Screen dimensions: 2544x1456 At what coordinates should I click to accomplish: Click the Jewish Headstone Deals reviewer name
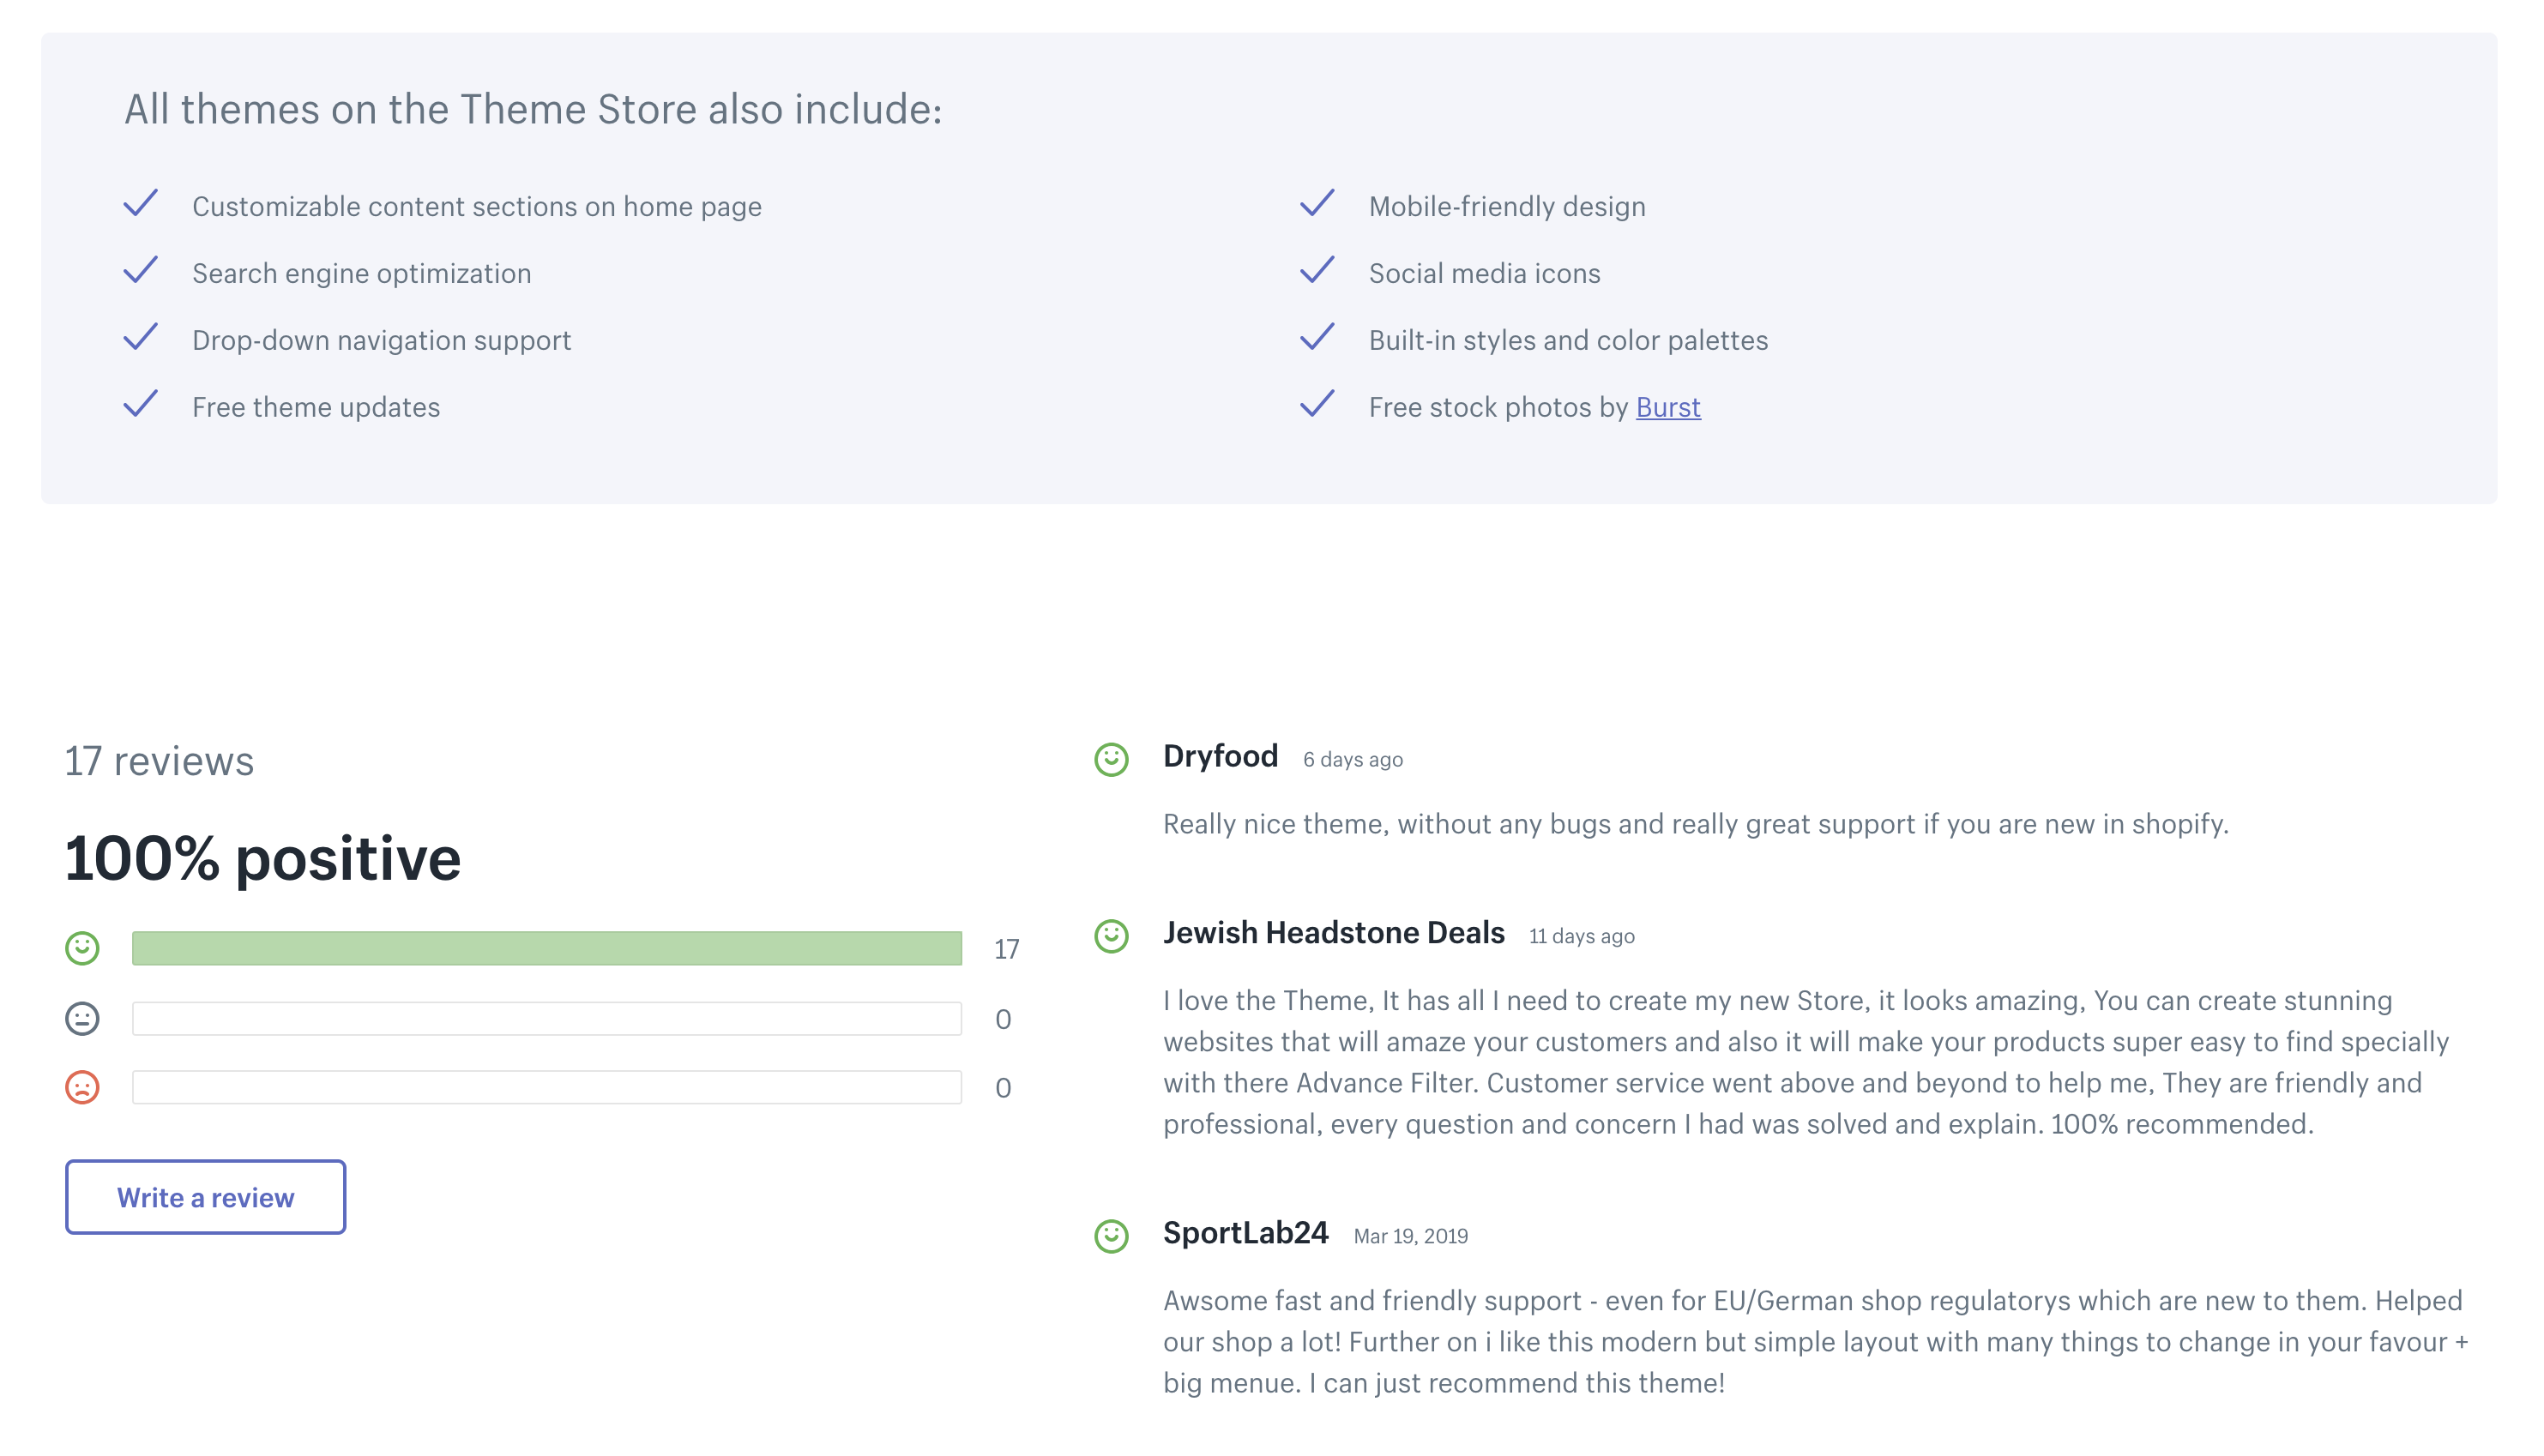click(1333, 933)
